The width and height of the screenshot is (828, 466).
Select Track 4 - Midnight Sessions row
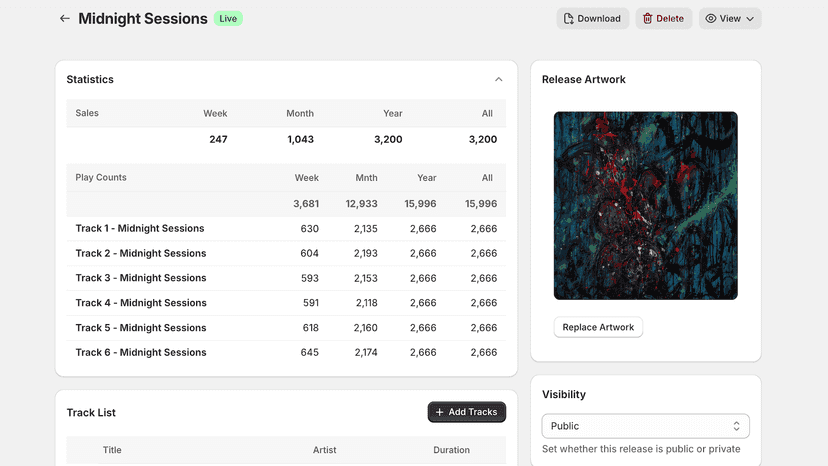click(286, 303)
